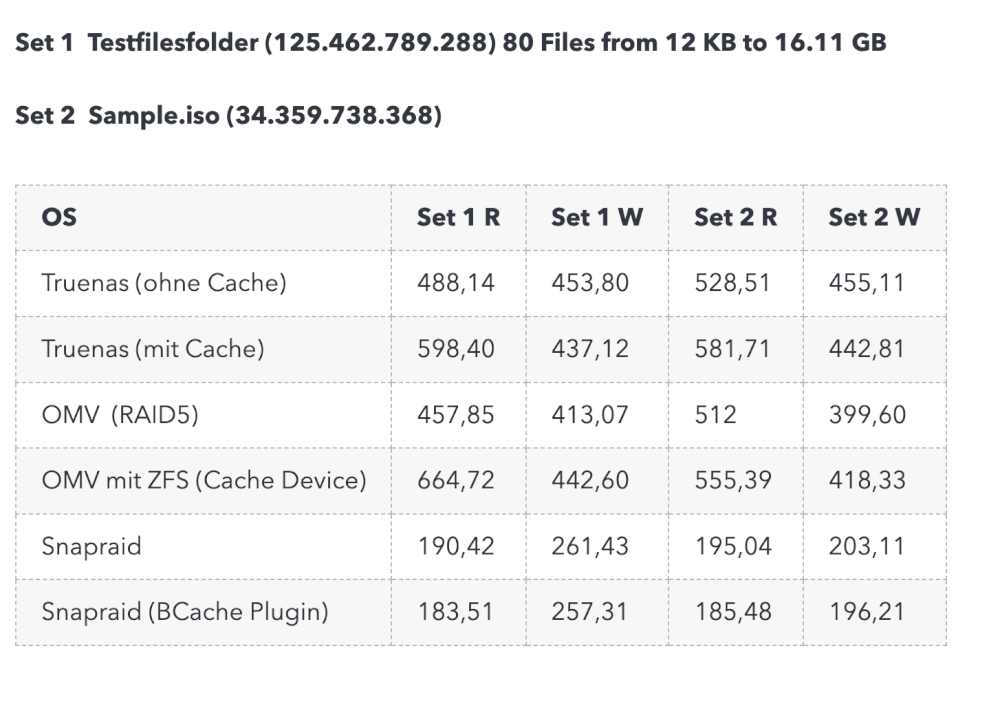Select the Truenas (ohne Cache) row label

(x=164, y=283)
